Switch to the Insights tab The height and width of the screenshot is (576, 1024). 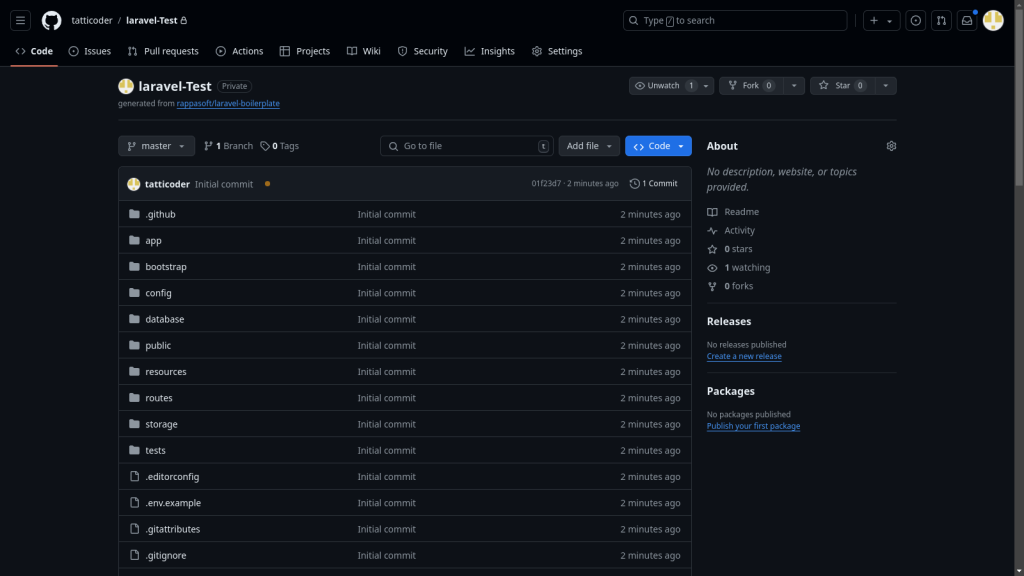coord(489,51)
